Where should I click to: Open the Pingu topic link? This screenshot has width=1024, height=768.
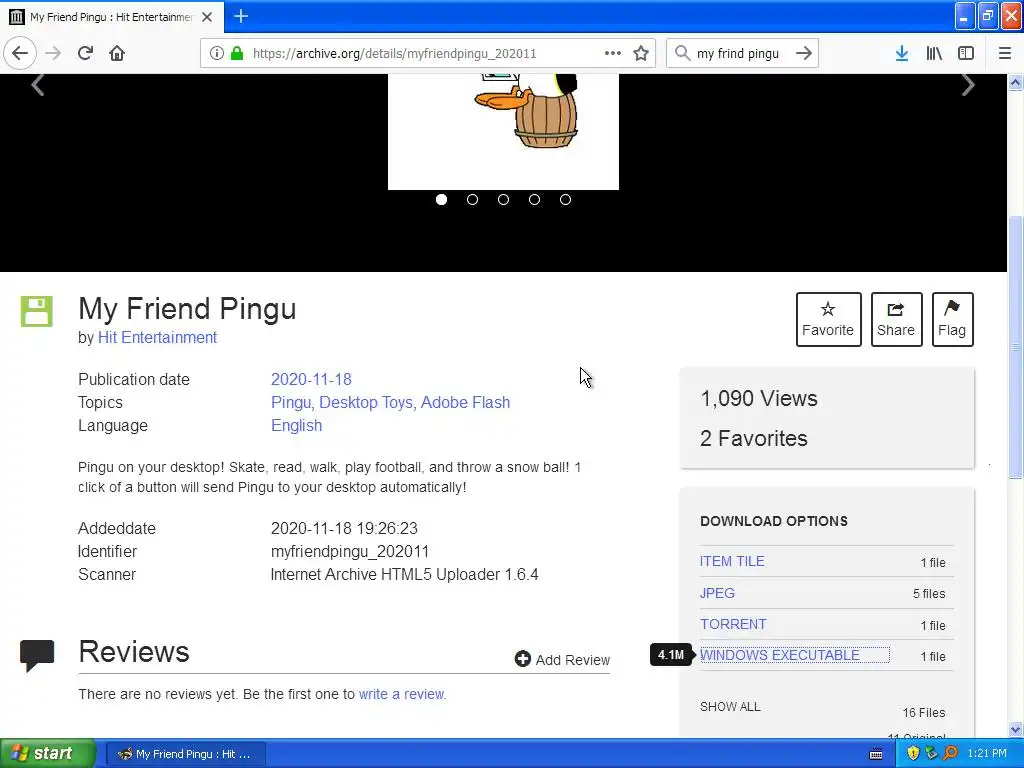(x=293, y=402)
